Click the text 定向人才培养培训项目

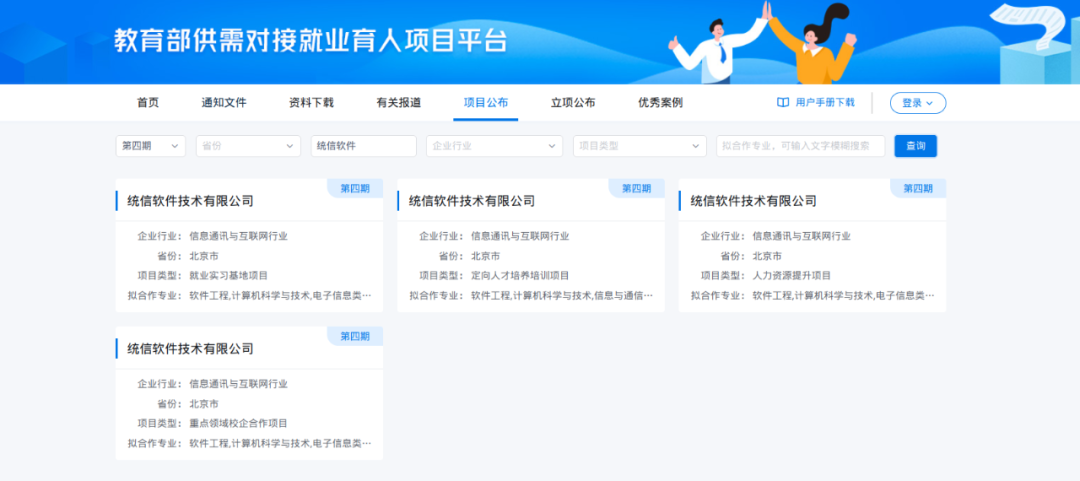(520, 276)
